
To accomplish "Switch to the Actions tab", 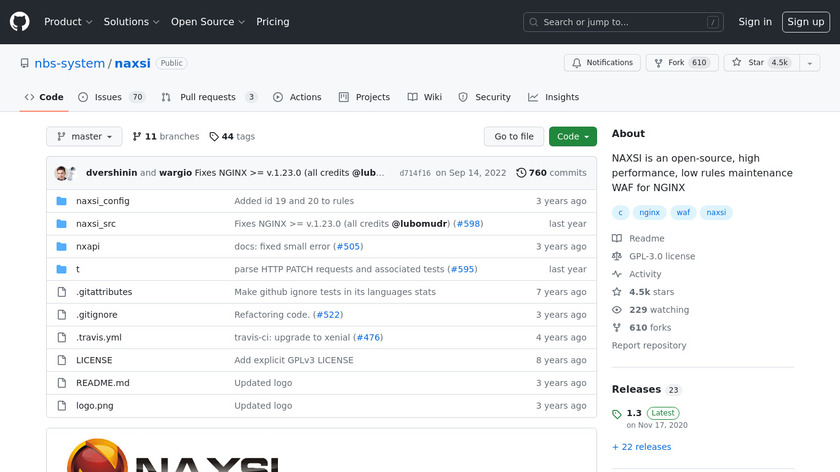I will coord(297,97).
